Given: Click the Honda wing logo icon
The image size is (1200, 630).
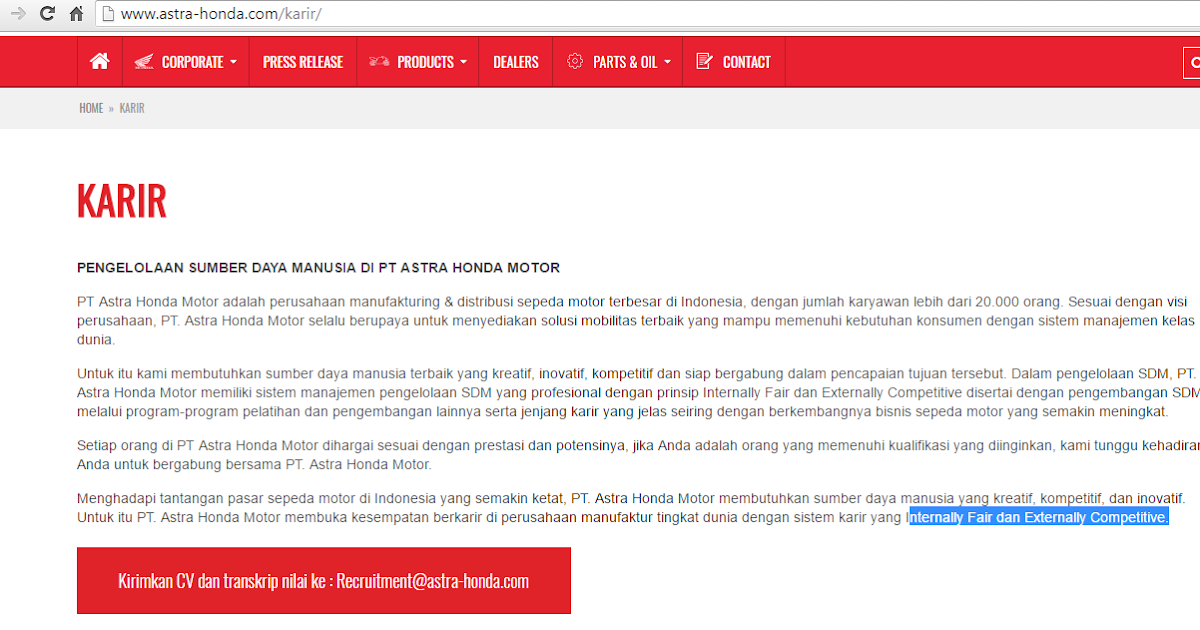Looking at the screenshot, I should 144,62.
